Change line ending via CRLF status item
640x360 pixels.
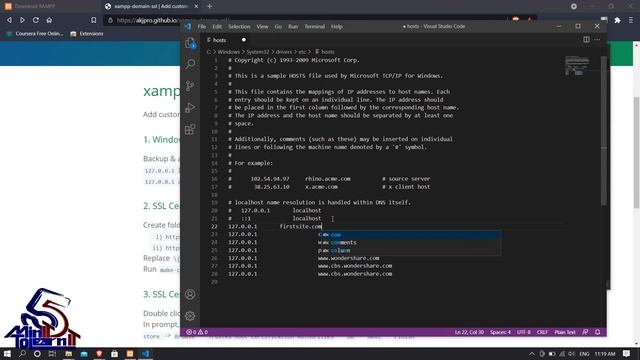pos(542,332)
